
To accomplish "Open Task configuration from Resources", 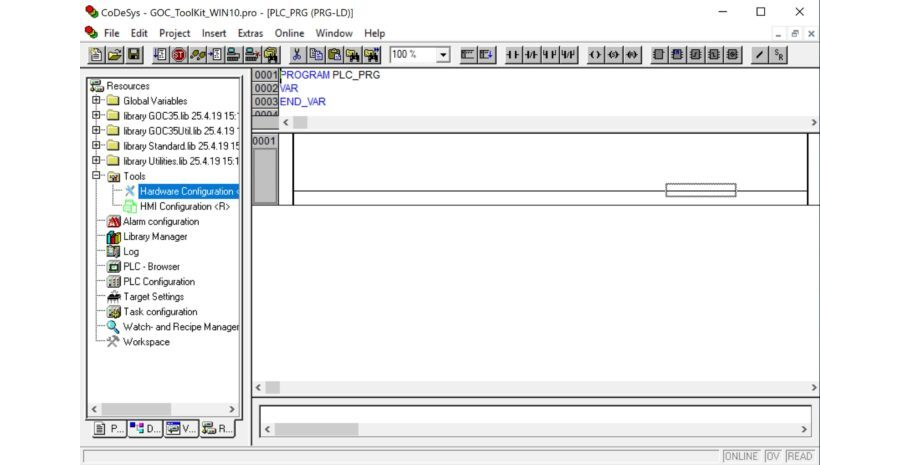I will point(160,312).
